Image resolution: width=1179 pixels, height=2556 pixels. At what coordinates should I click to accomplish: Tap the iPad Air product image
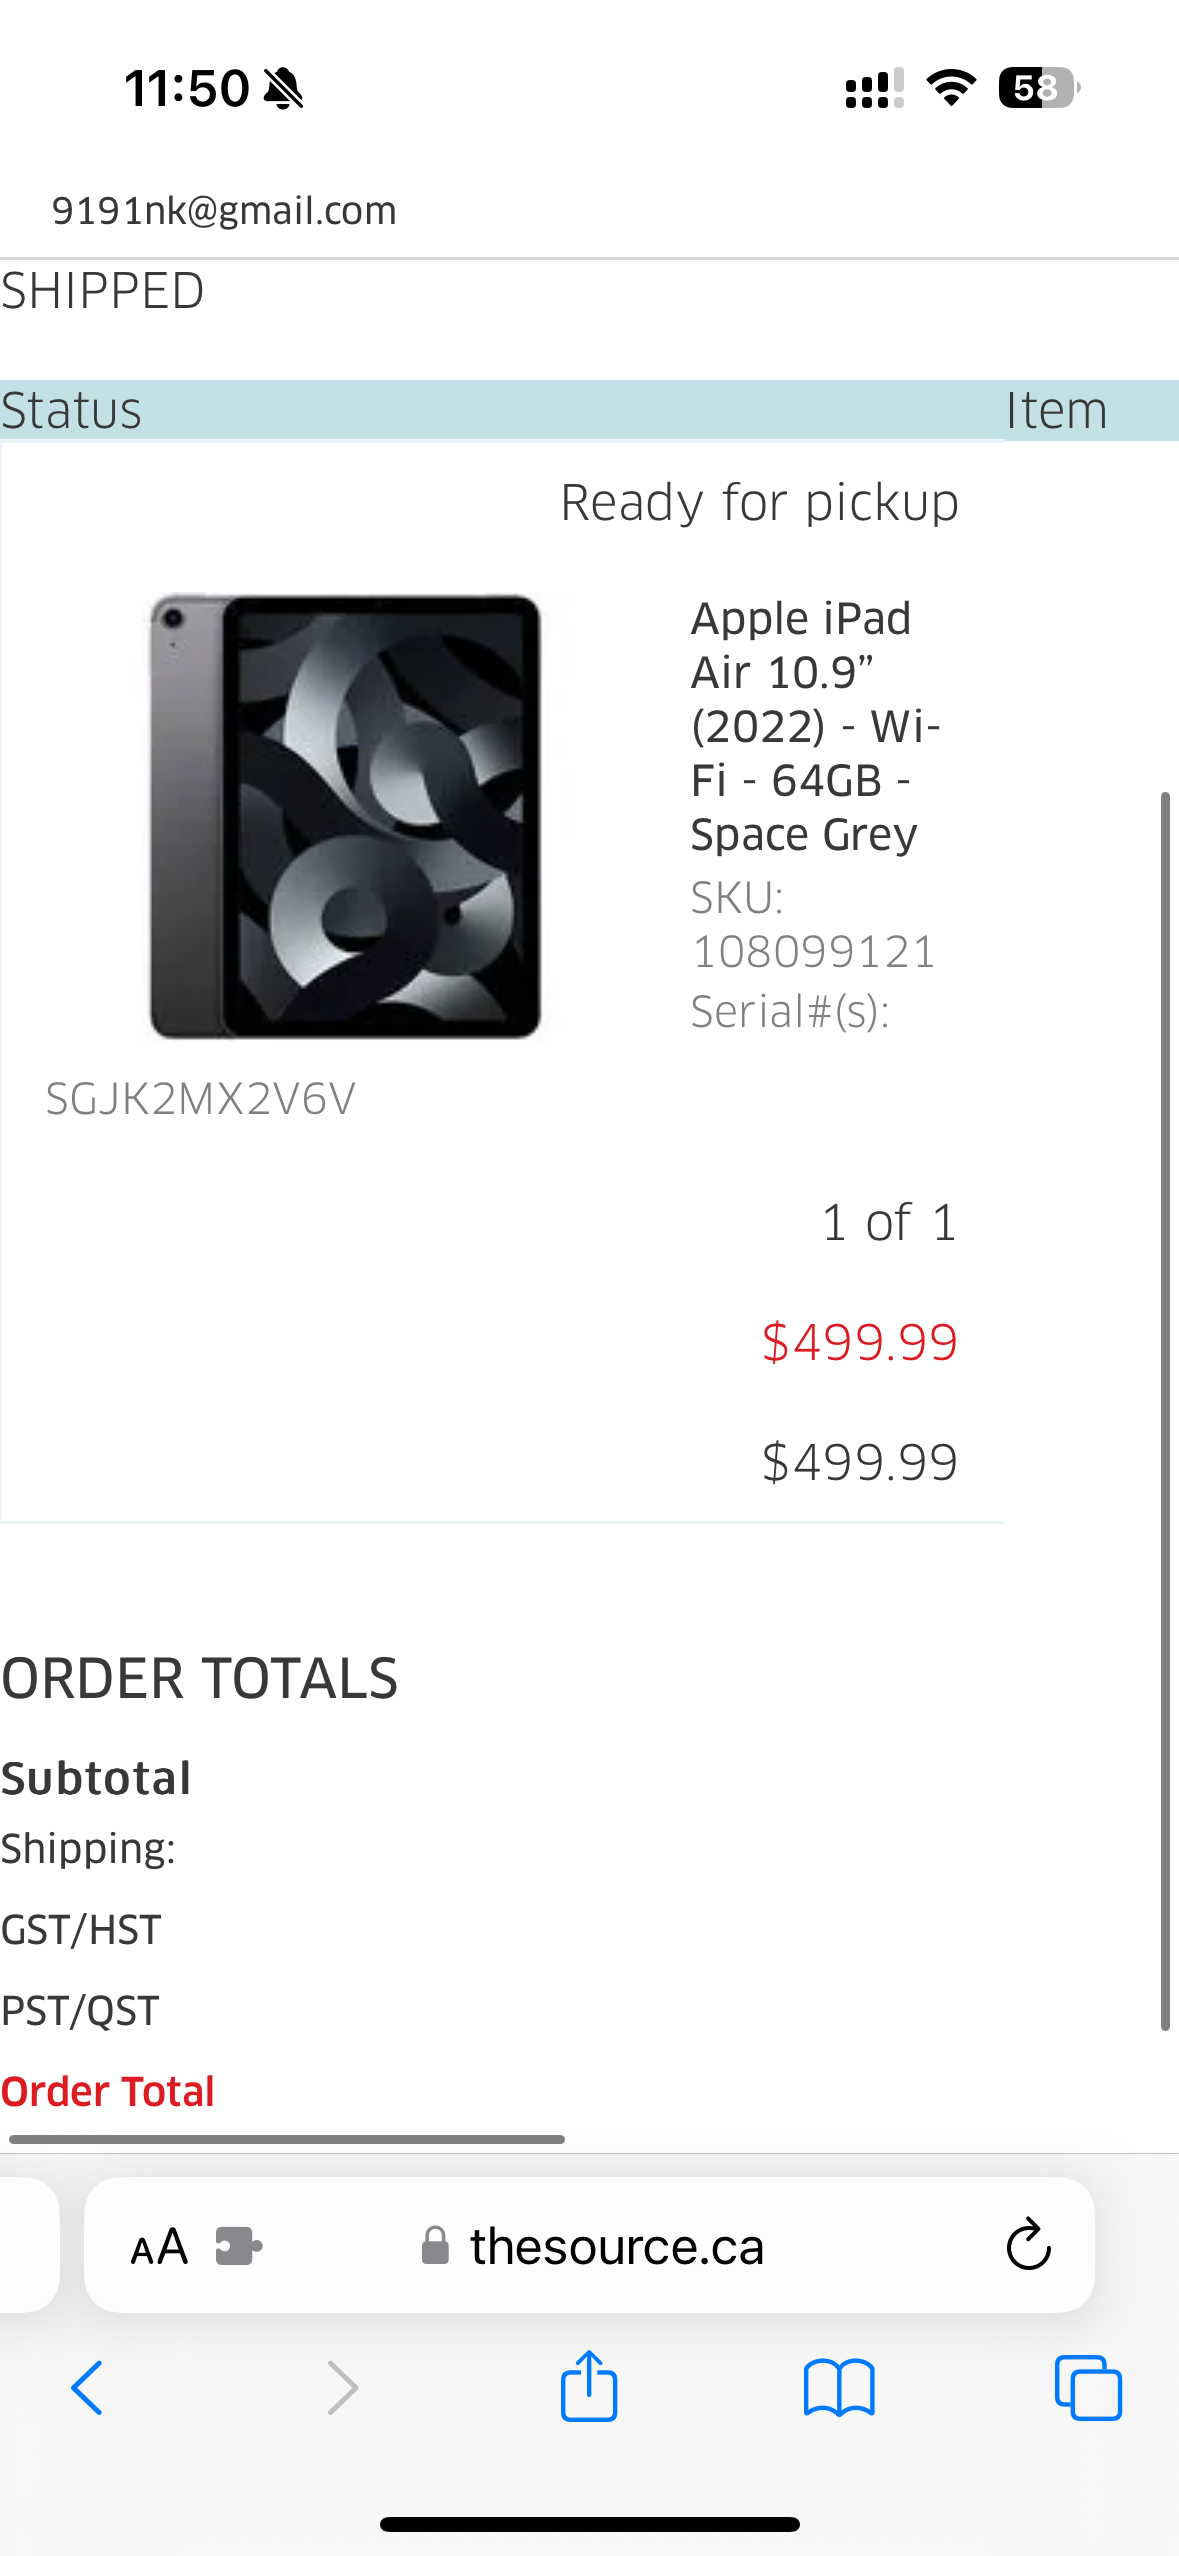(x=345, y=815)
